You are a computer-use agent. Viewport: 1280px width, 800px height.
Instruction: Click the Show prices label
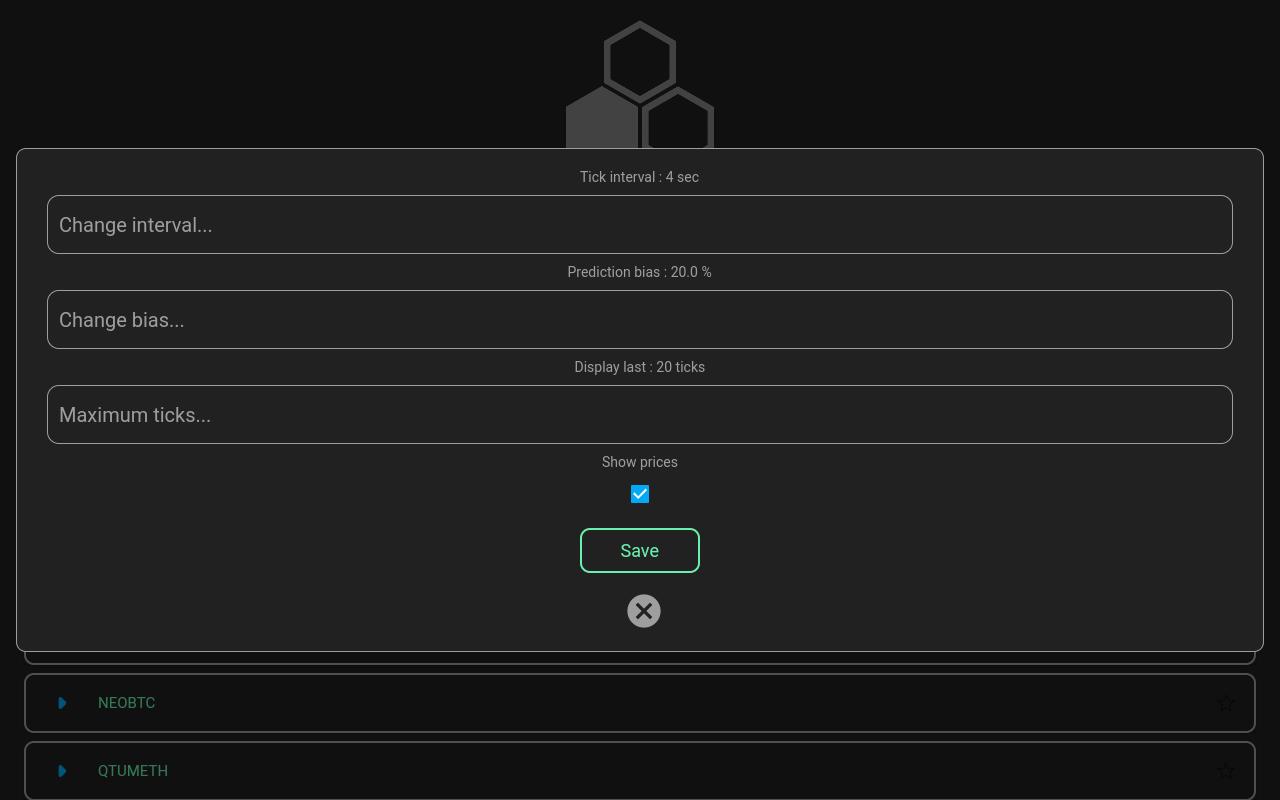tap(640, 462)
